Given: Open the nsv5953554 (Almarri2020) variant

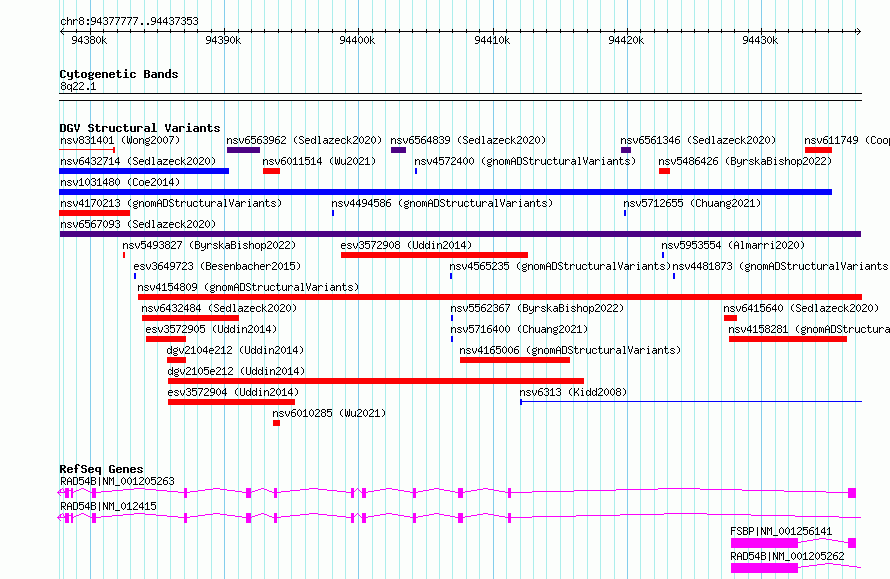Looking at the screenshot, I should point(733,245).
